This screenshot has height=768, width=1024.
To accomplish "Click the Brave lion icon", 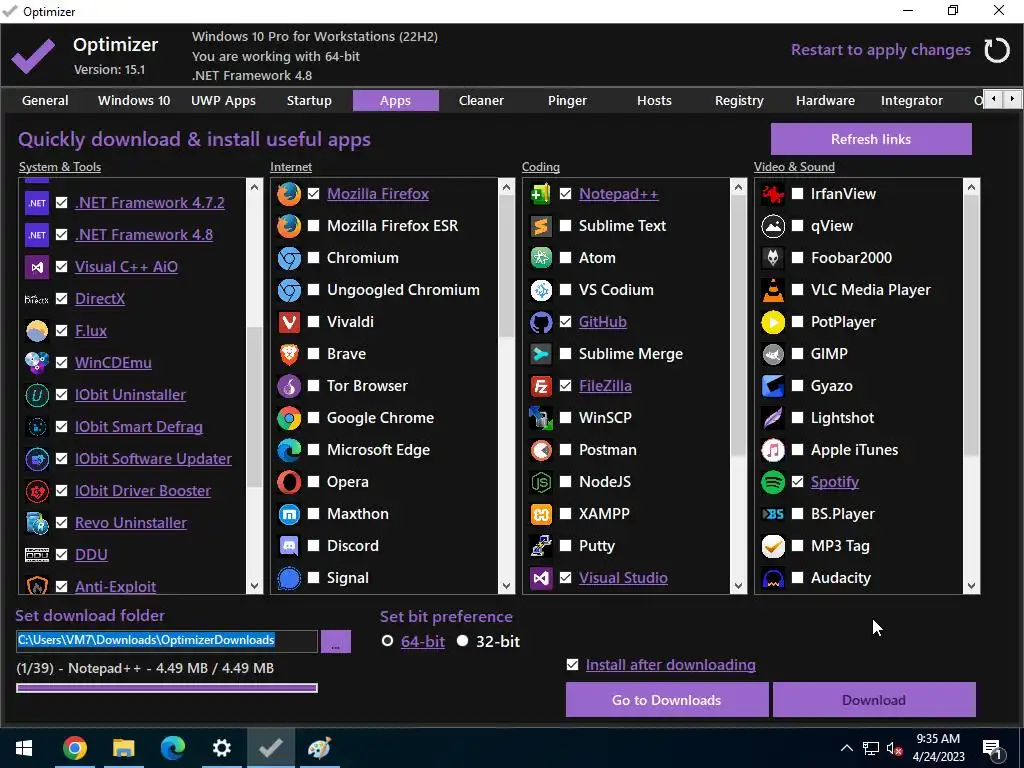I will [289, 354].
